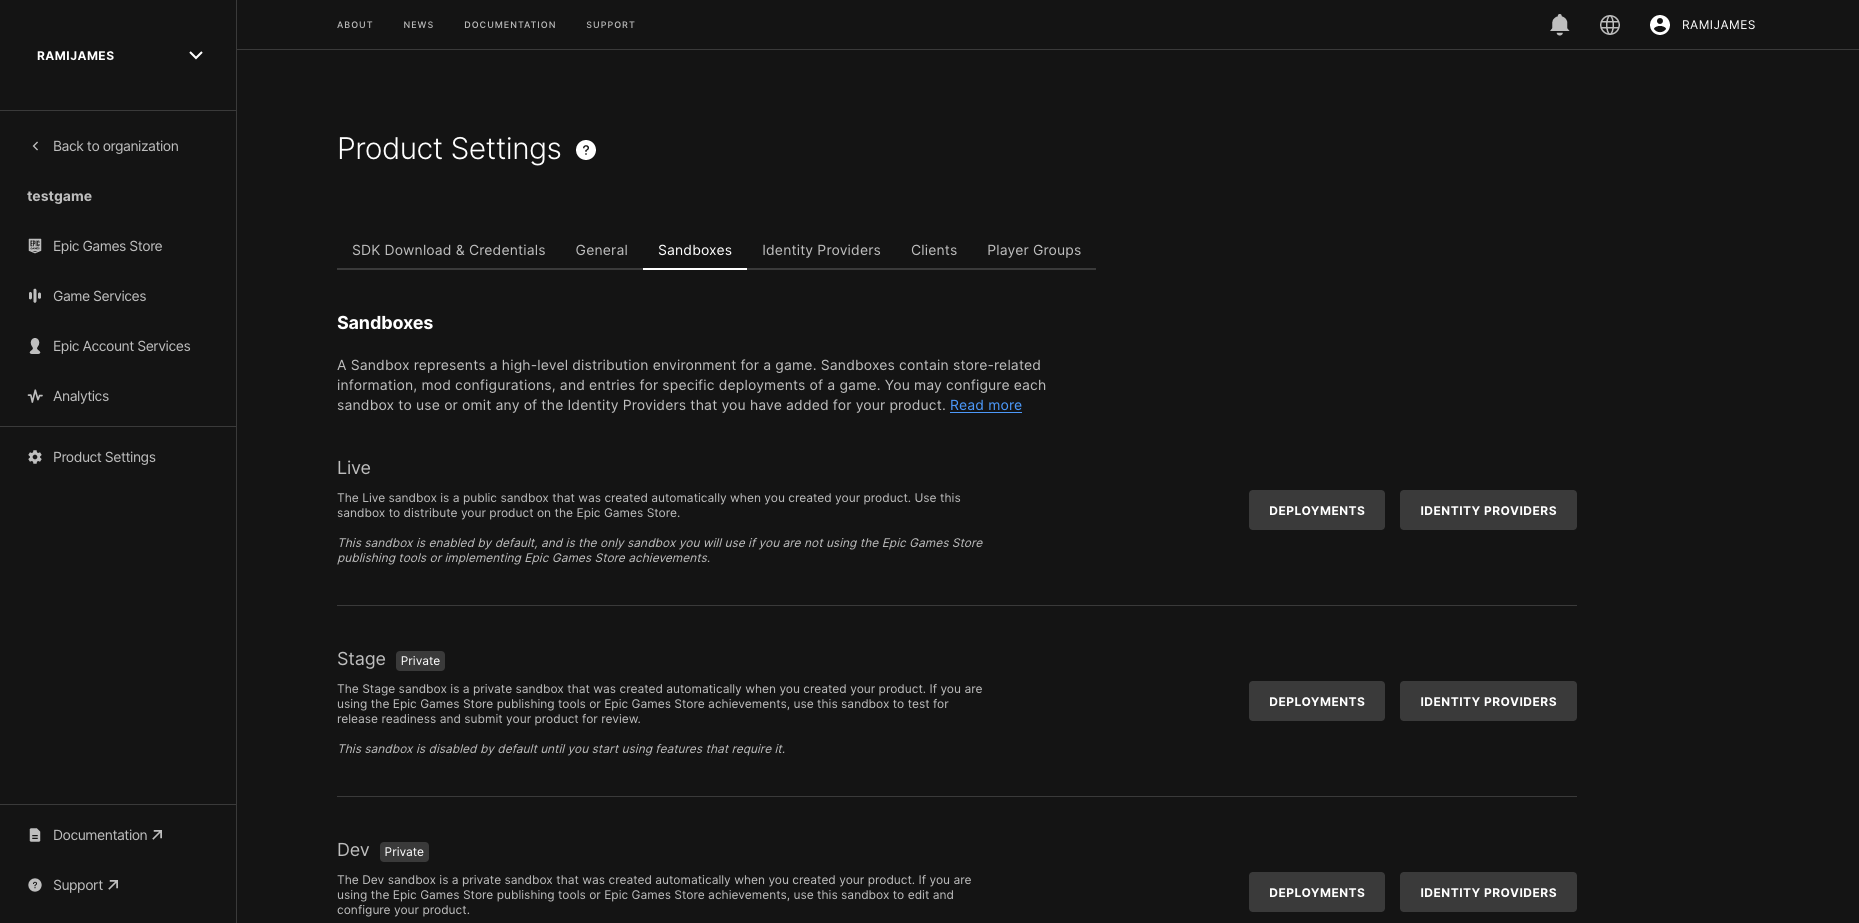Image resolution: width=1859 pixels, height=923 pixels.
Task: Click the Product Settings help question mark
Action: click(x=586, y=150)
